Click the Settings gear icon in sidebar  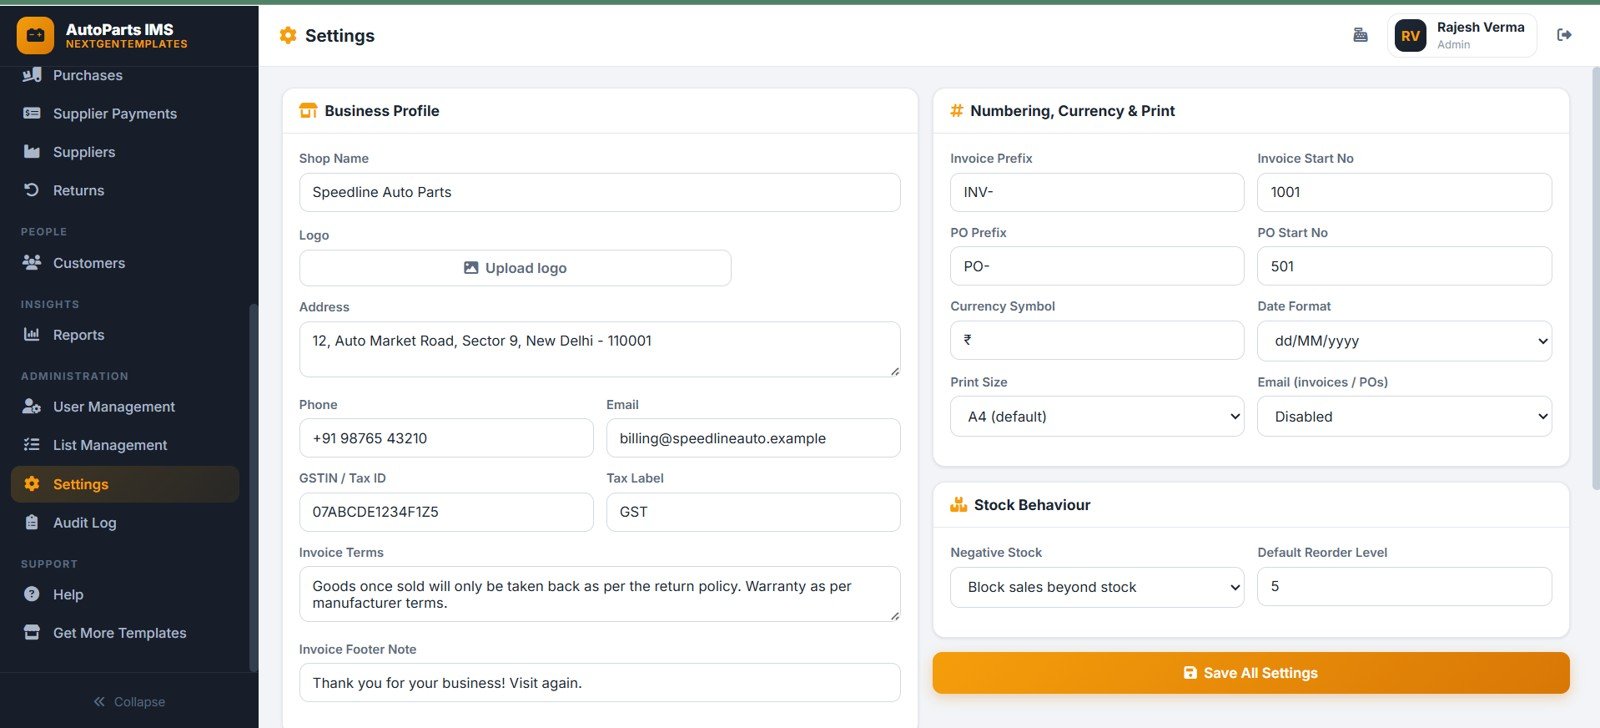(32, 484)
